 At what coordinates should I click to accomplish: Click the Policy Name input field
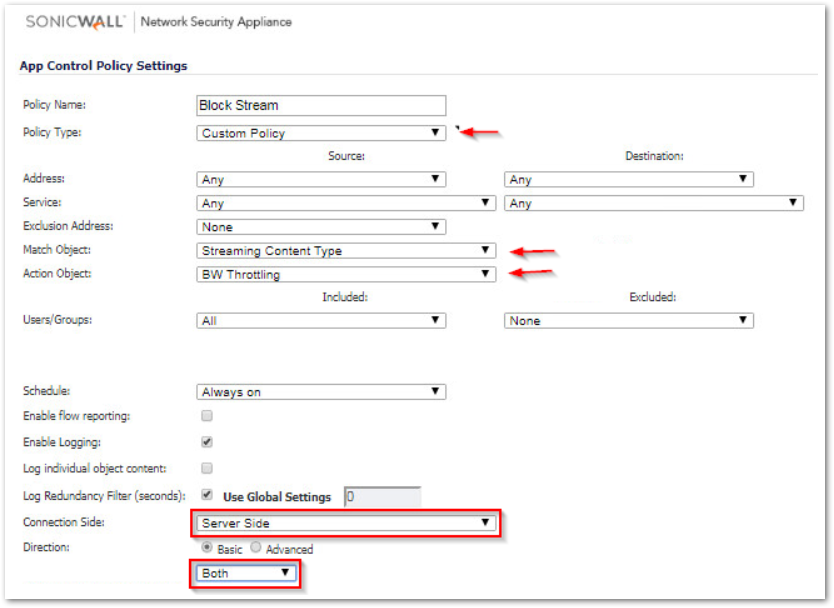321,105
